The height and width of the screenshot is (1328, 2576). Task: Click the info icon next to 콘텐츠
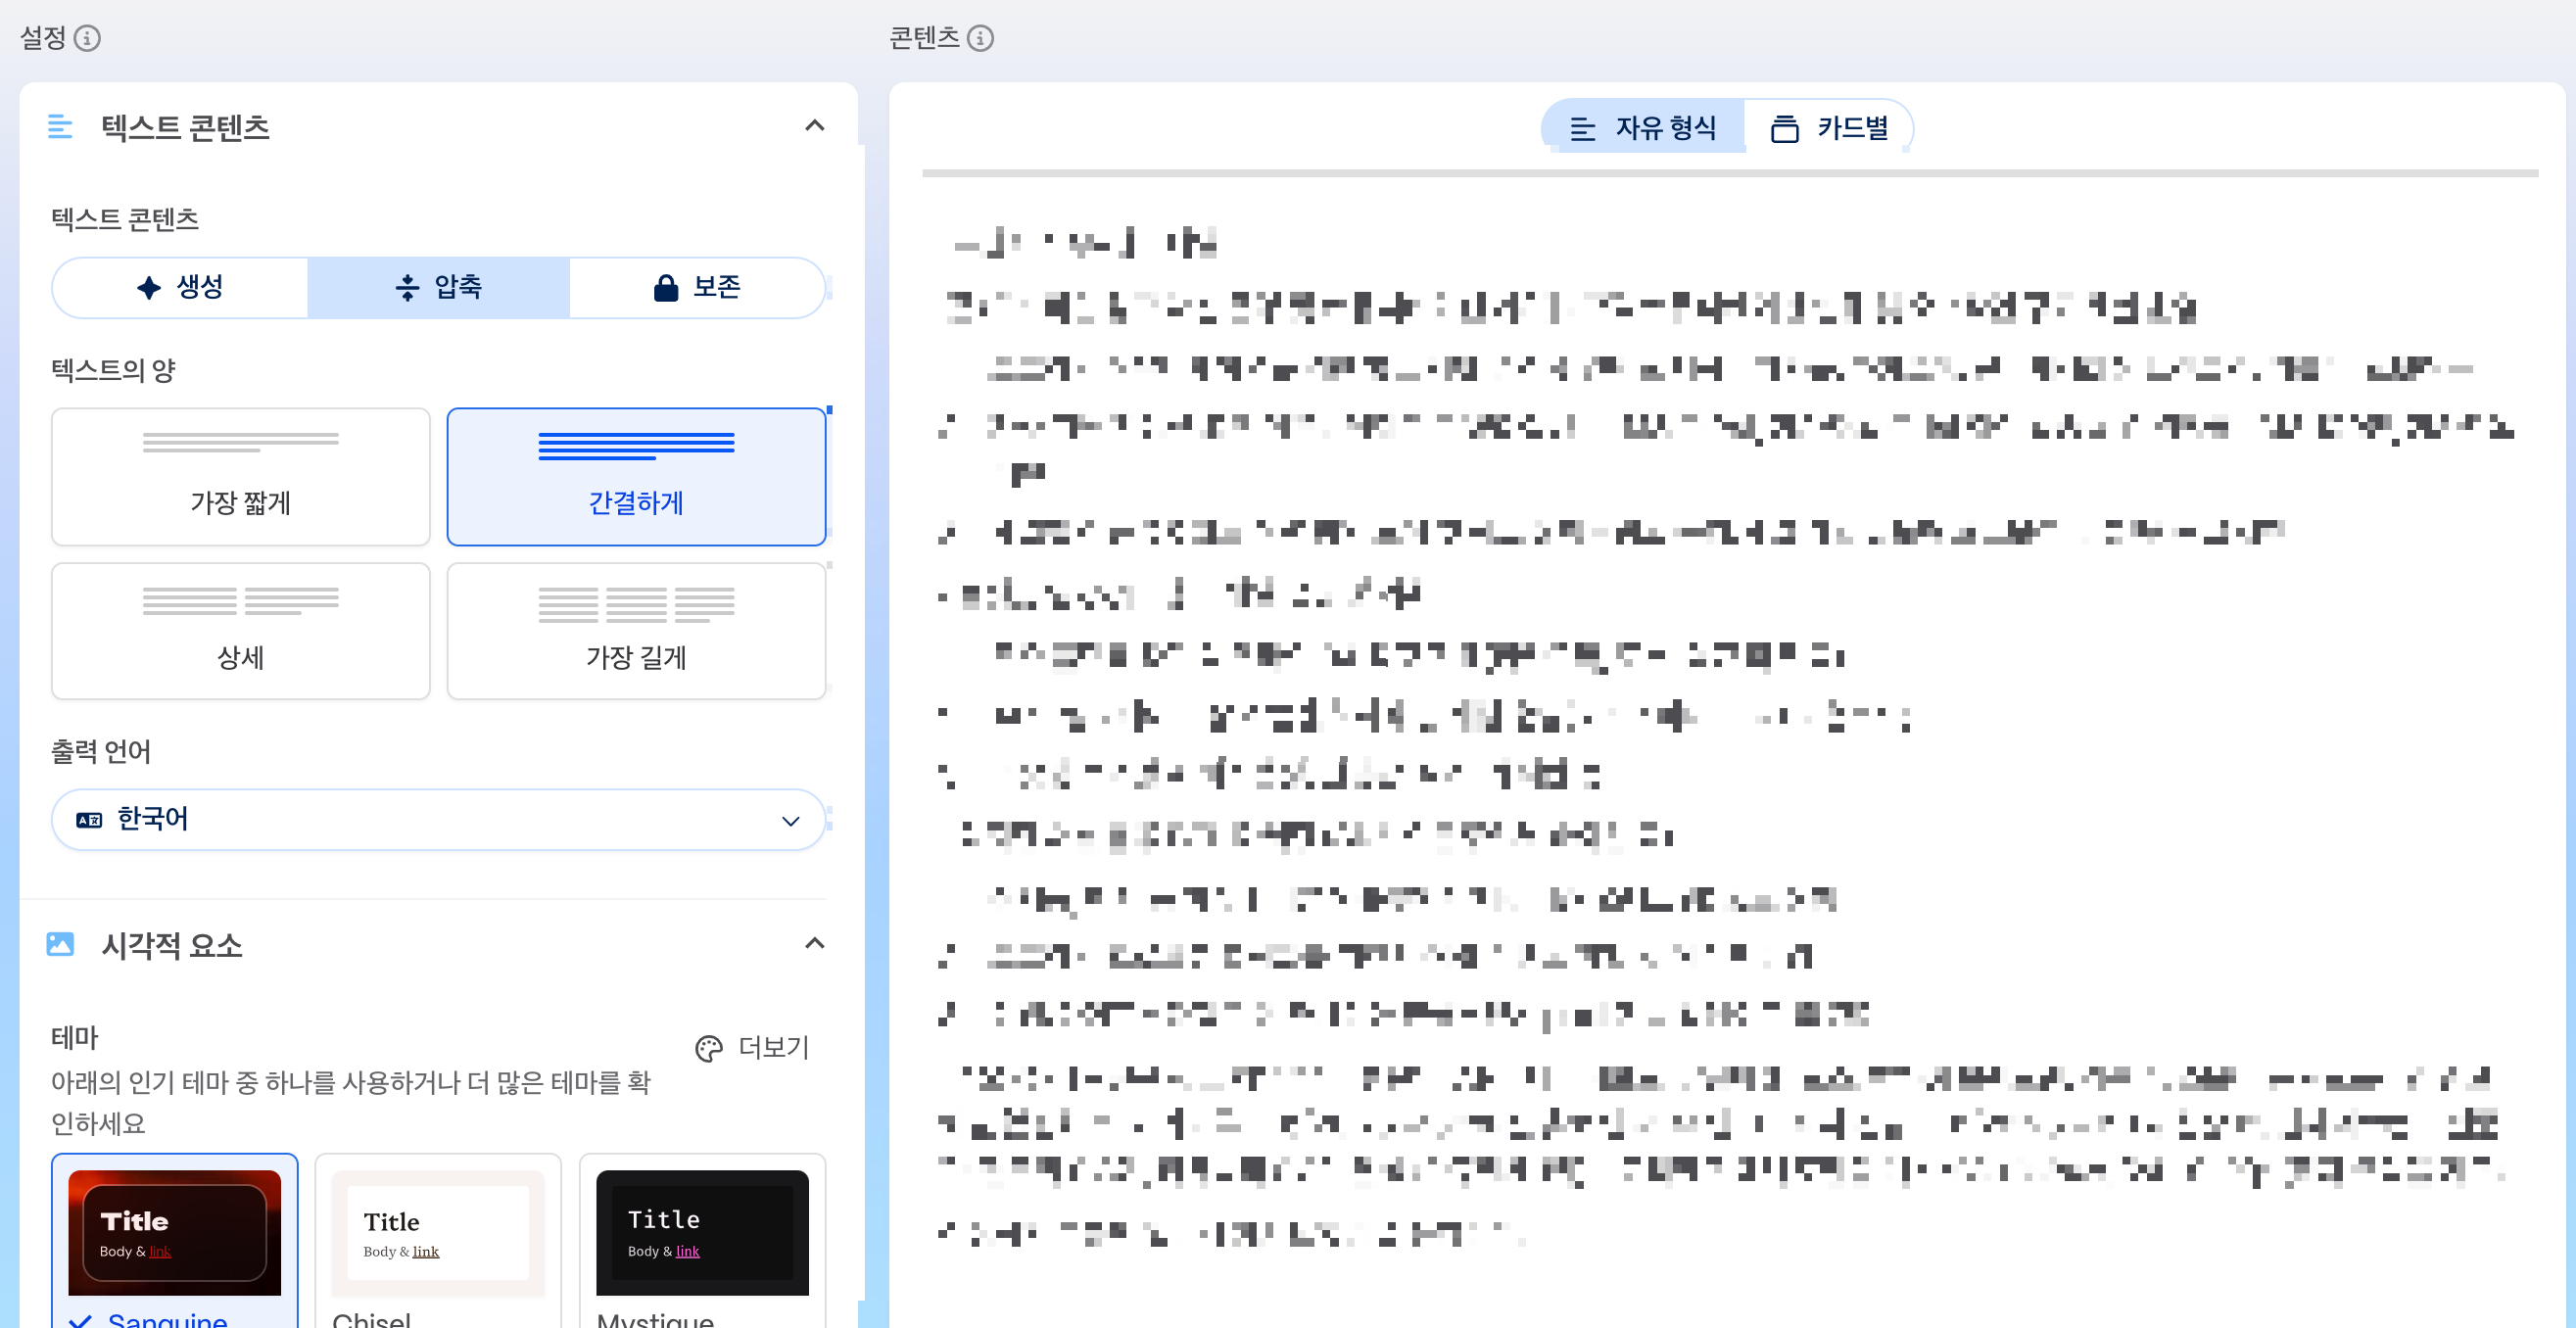coord(980,38)
